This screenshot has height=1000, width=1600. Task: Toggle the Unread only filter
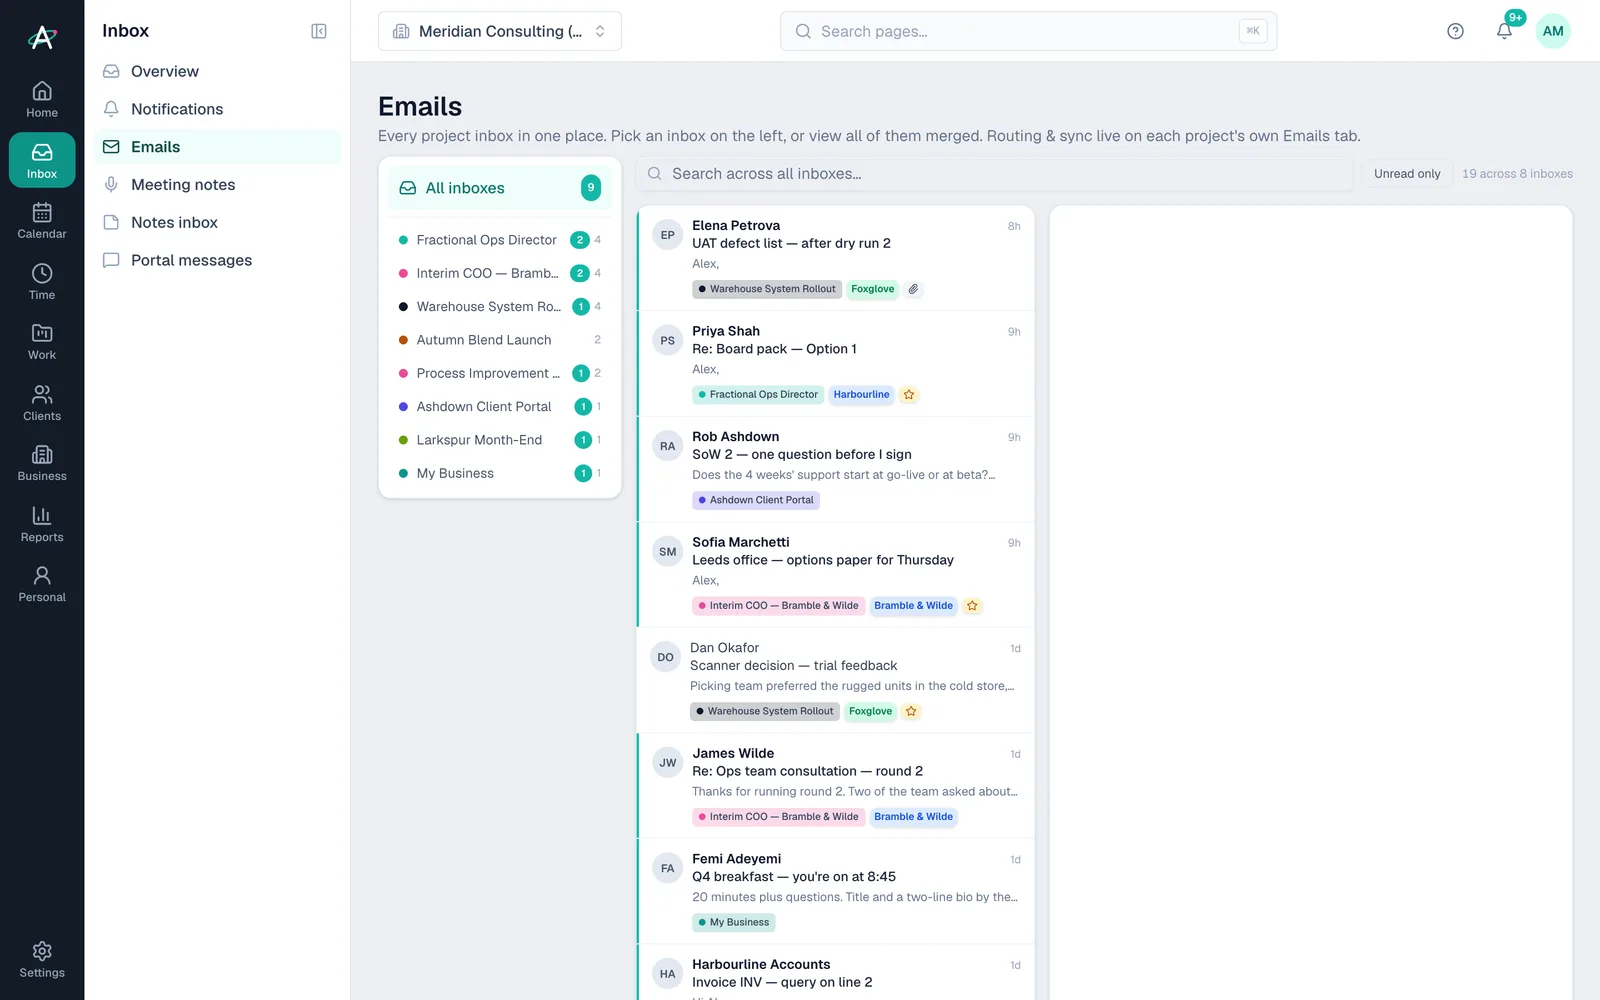1407,174
